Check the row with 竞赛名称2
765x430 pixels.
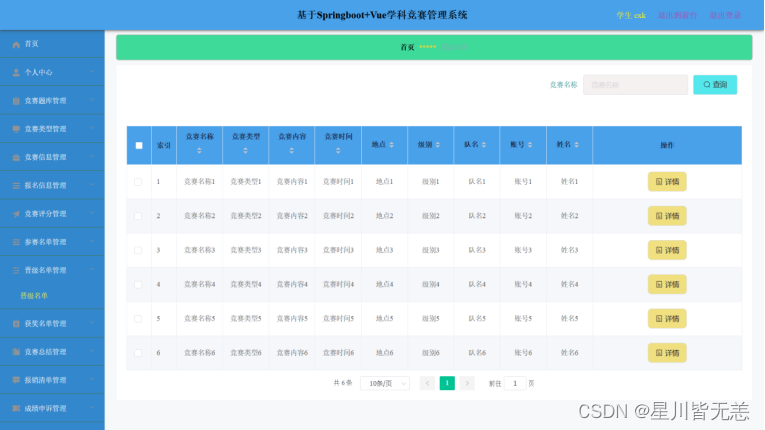click(x=138, y=216)
